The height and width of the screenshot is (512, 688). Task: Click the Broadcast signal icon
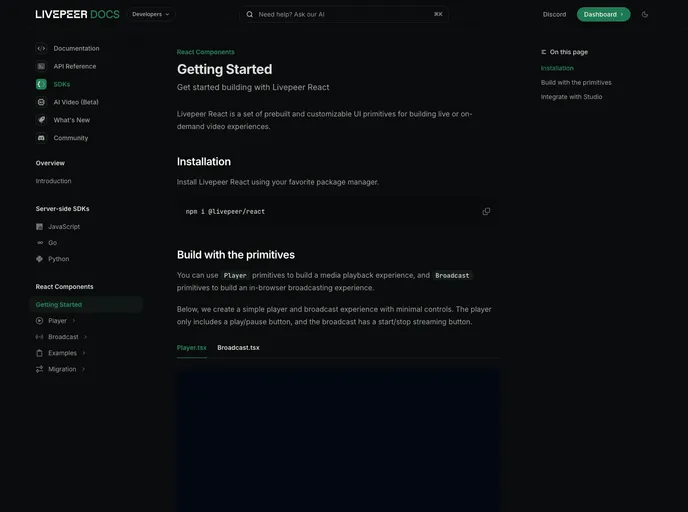tap(39, 337)
